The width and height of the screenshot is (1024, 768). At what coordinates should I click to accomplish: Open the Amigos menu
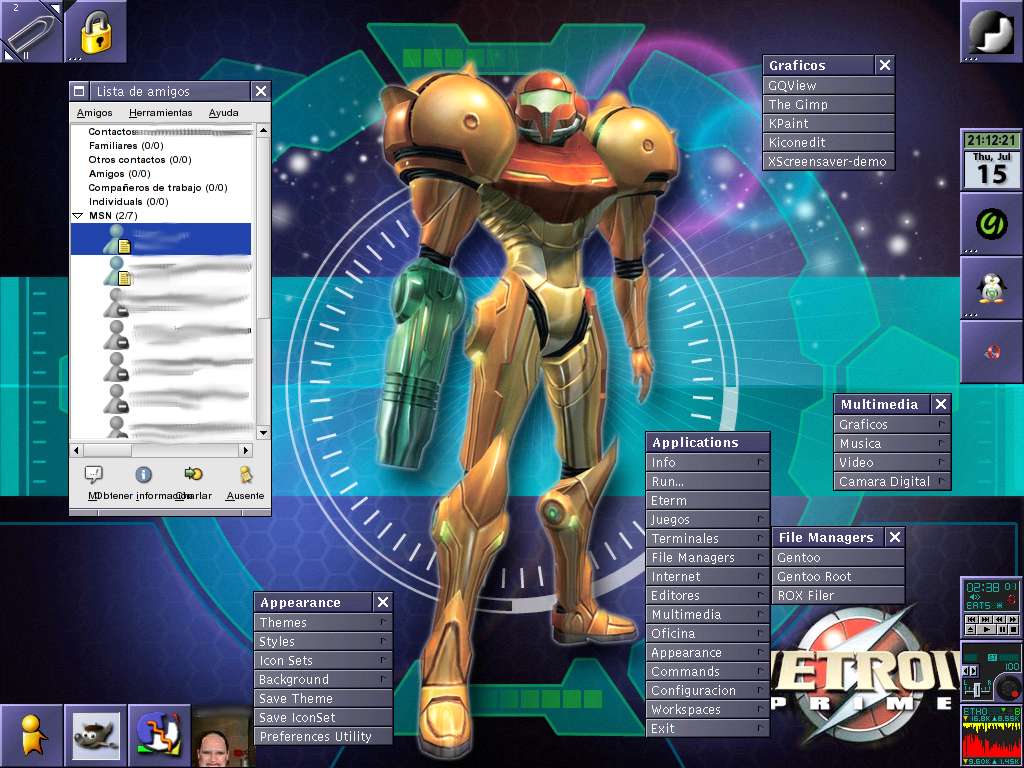95,113
